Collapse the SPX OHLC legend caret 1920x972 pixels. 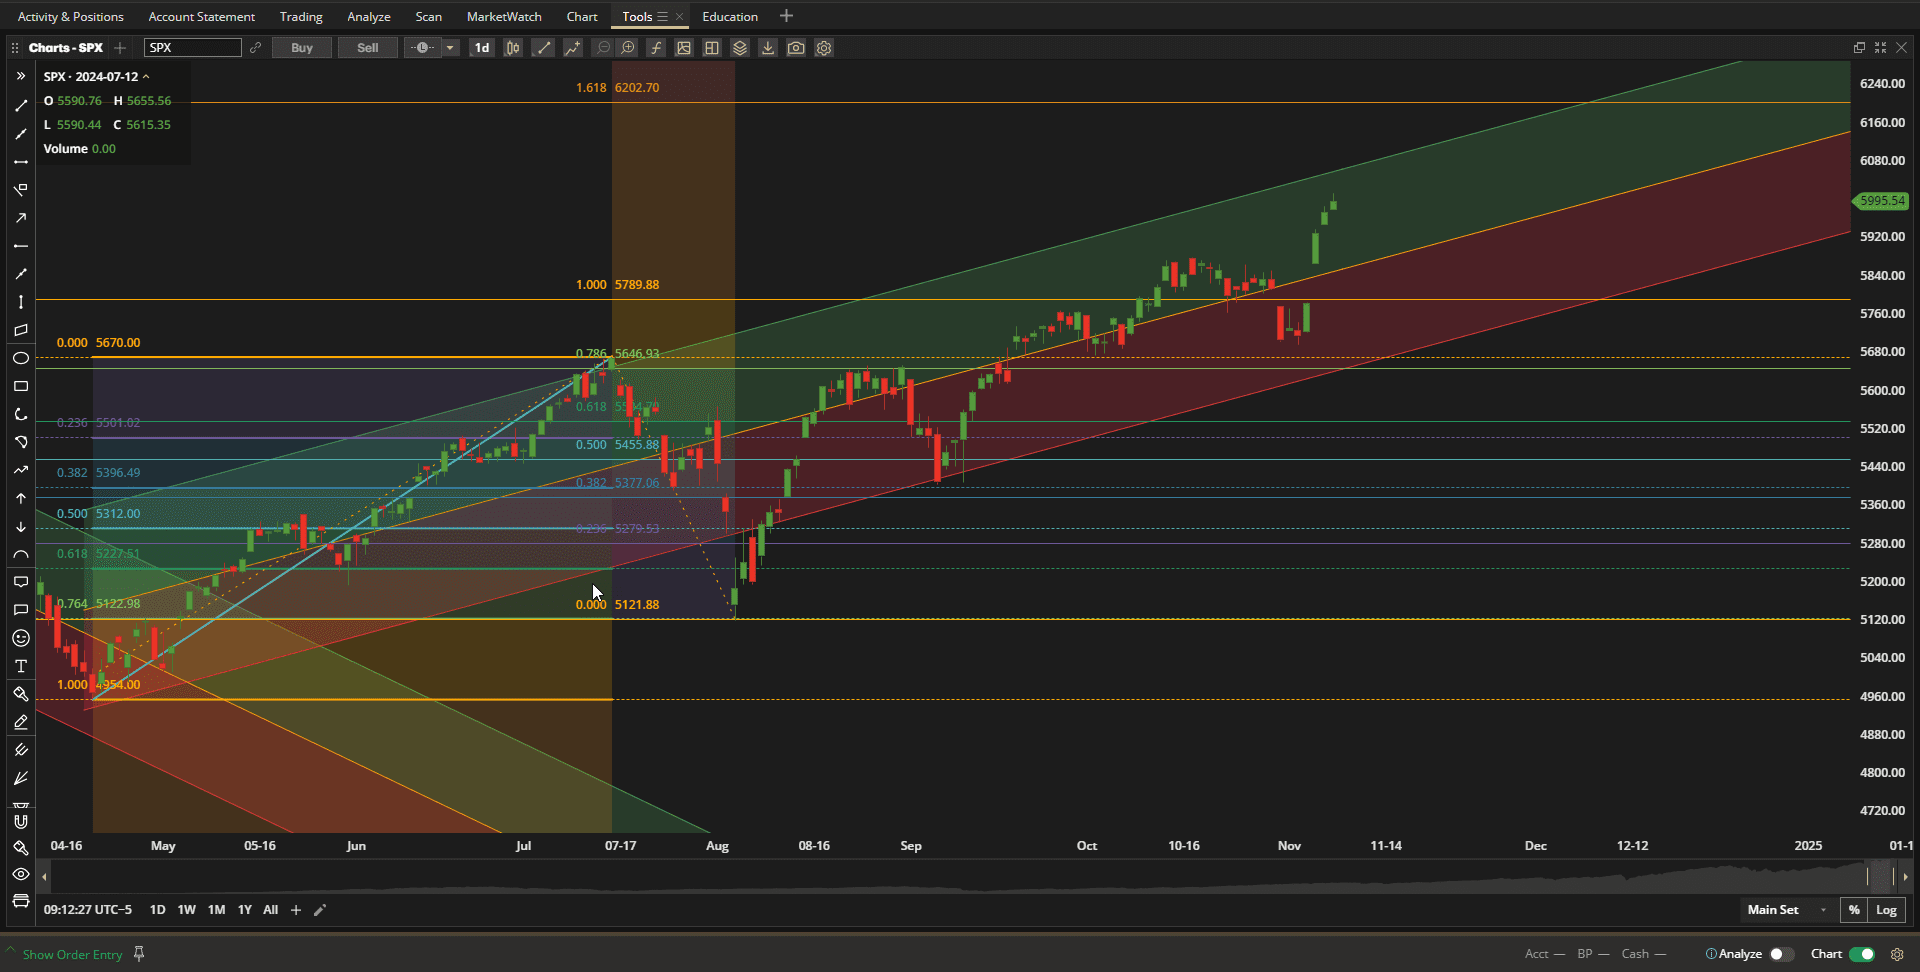[x=146, y=77]
